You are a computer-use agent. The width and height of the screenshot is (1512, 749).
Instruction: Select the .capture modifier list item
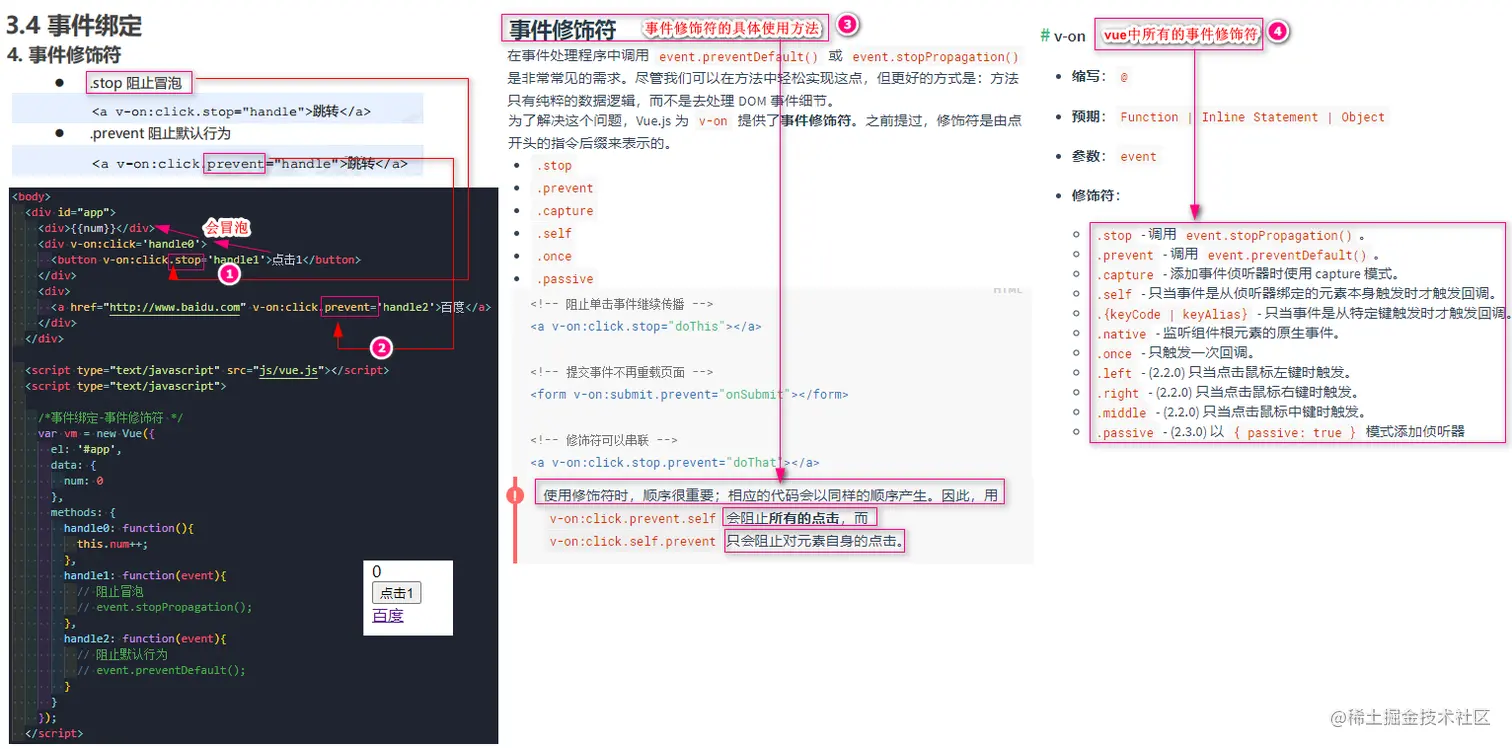tap(565, 211)
